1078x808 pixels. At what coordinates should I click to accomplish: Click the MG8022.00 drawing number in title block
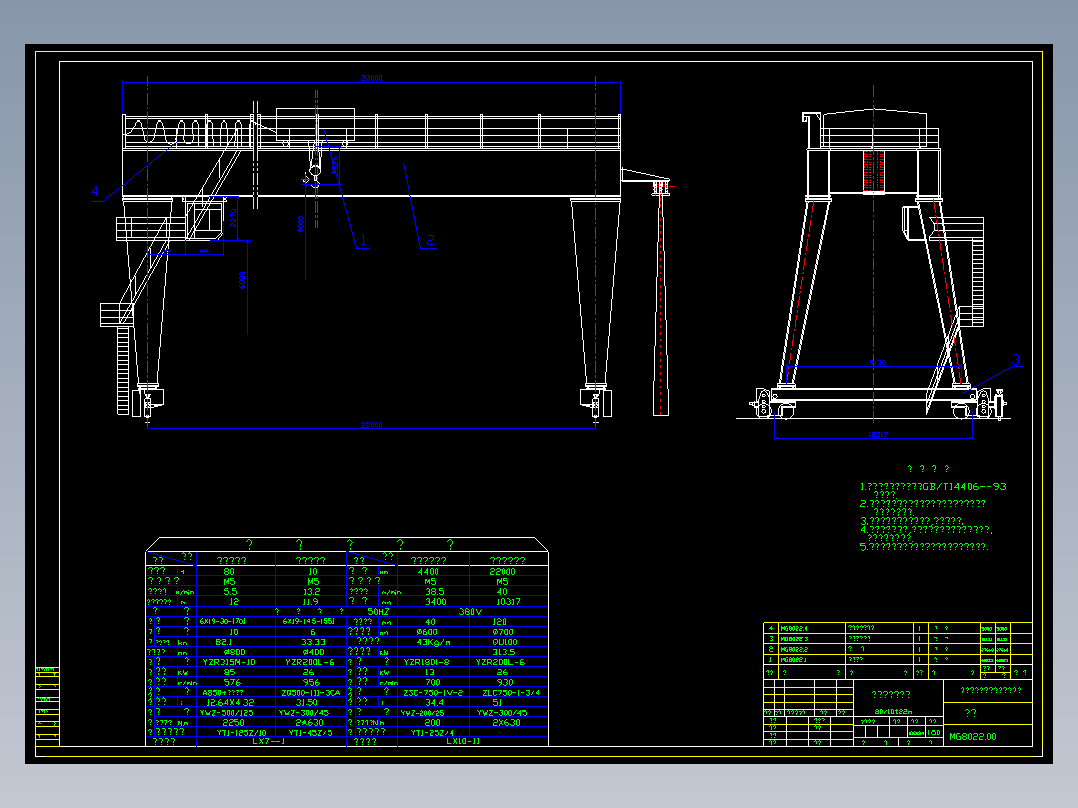tap(973, 736)
